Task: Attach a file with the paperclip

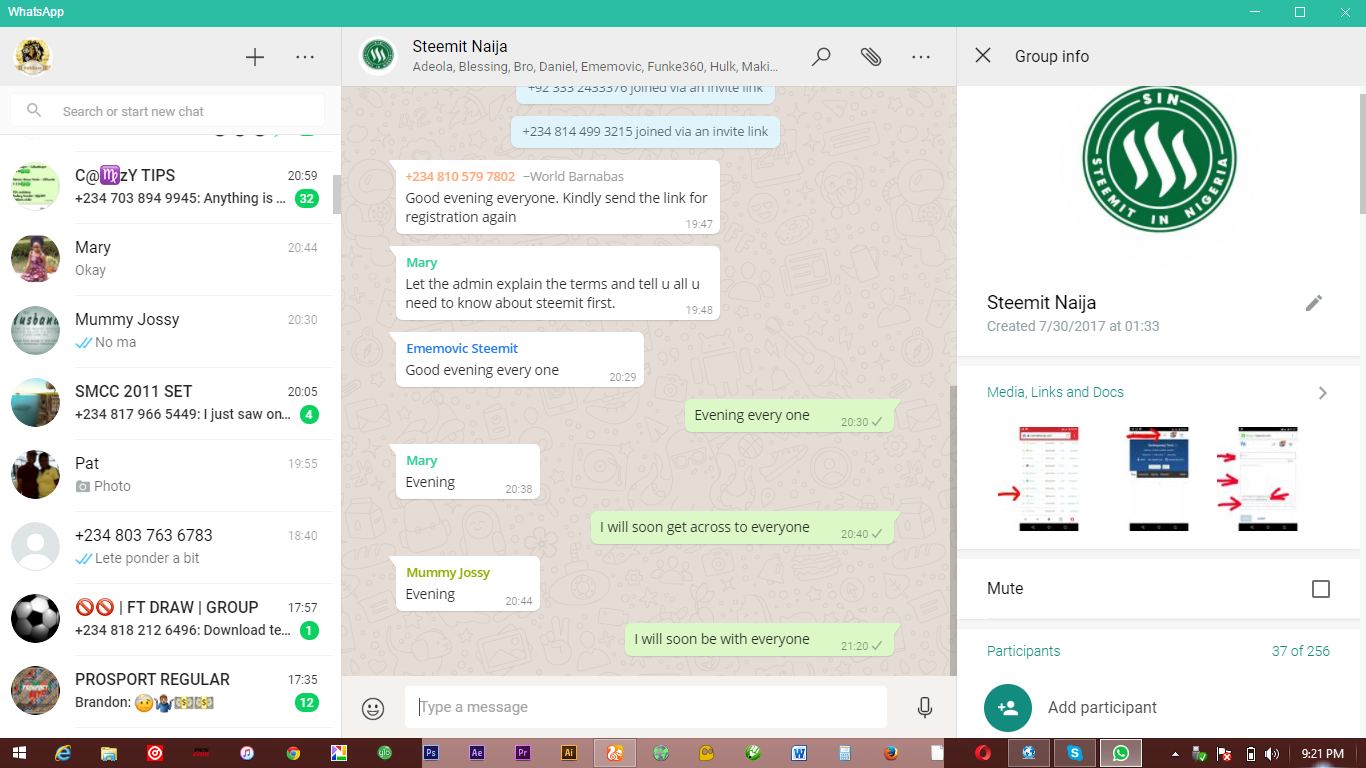Action: pyautogui.click(x=871, y=57)
